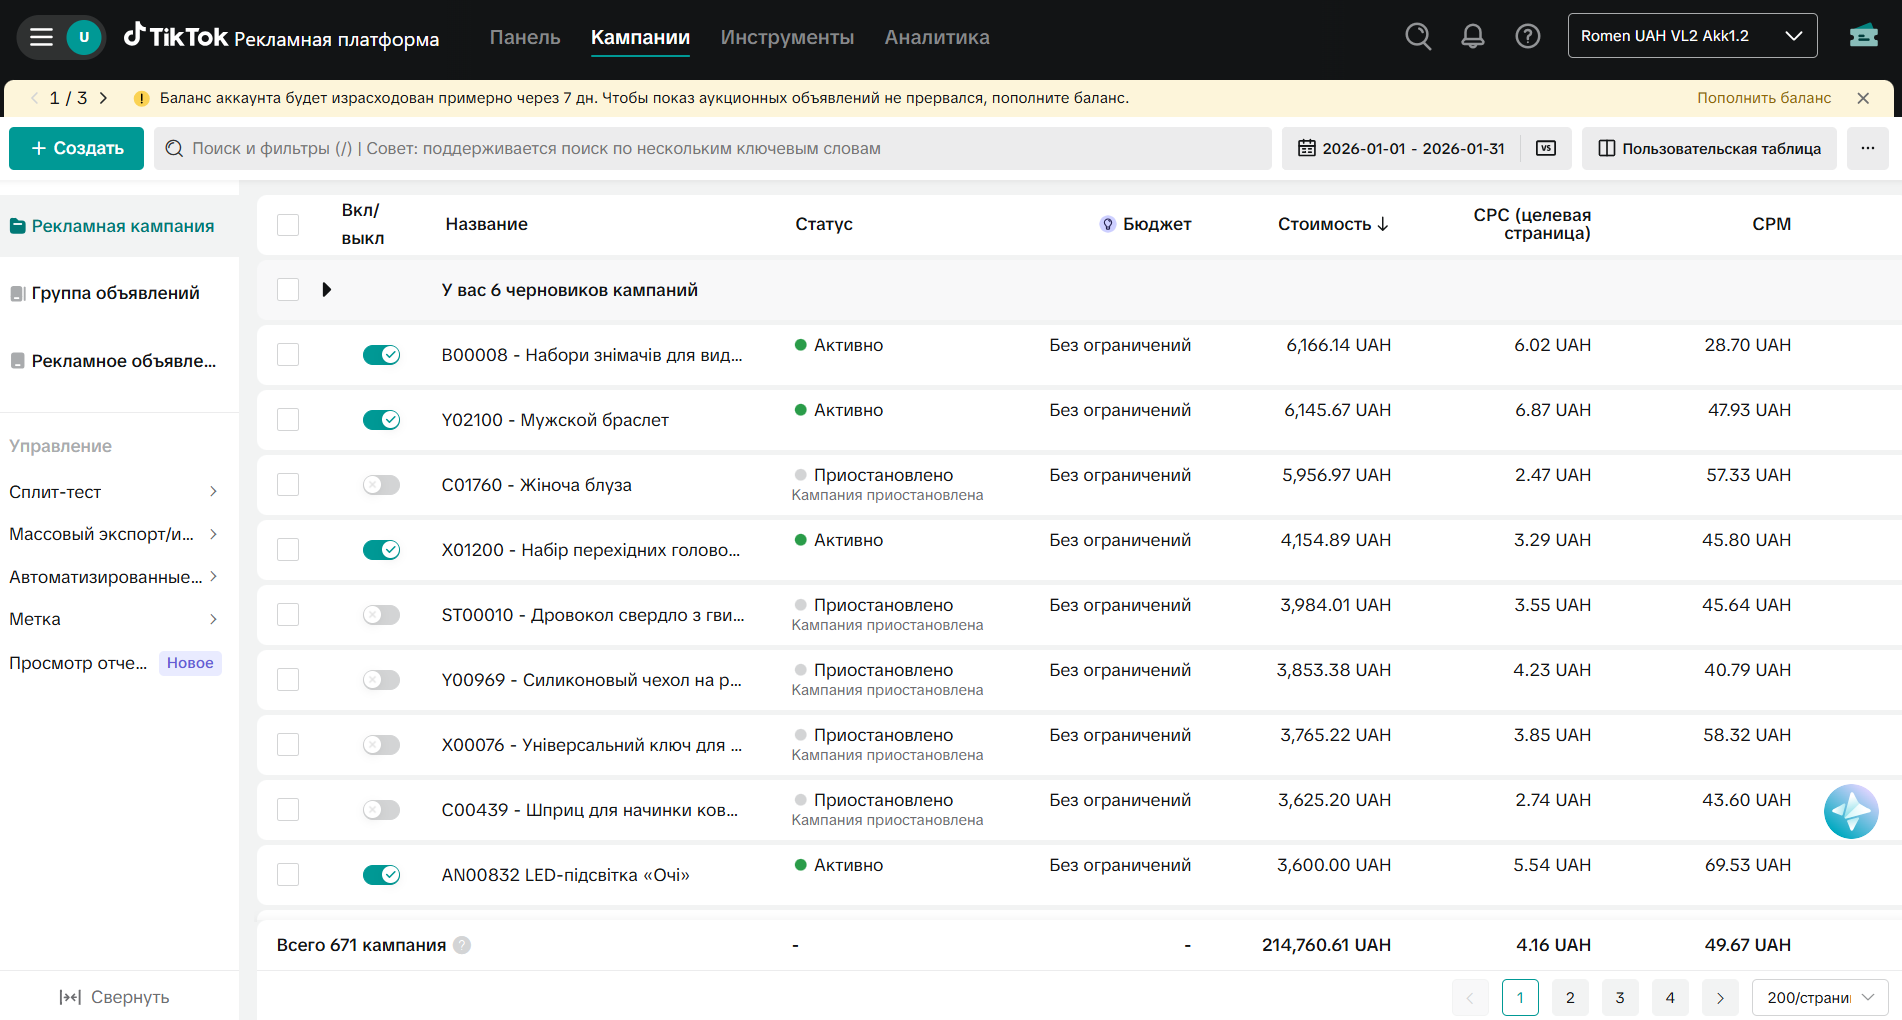Viewport: 1902px width, 1020px height.
Task: Open the notifications bell
Action: 1473,37
